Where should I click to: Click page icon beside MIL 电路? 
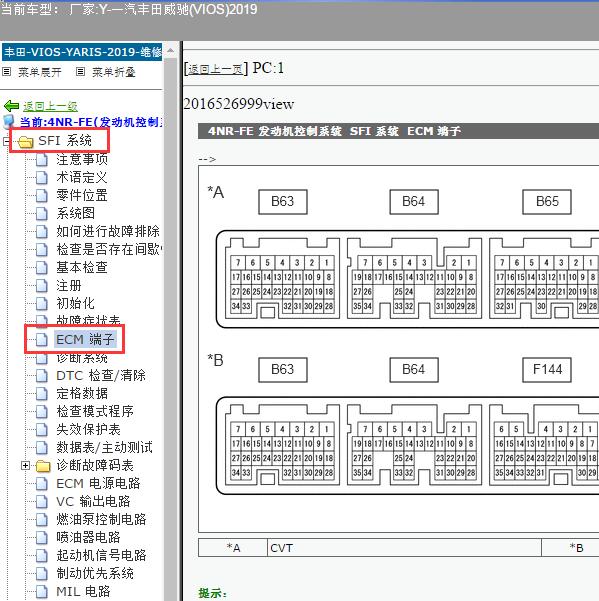[x=41, y=592]
